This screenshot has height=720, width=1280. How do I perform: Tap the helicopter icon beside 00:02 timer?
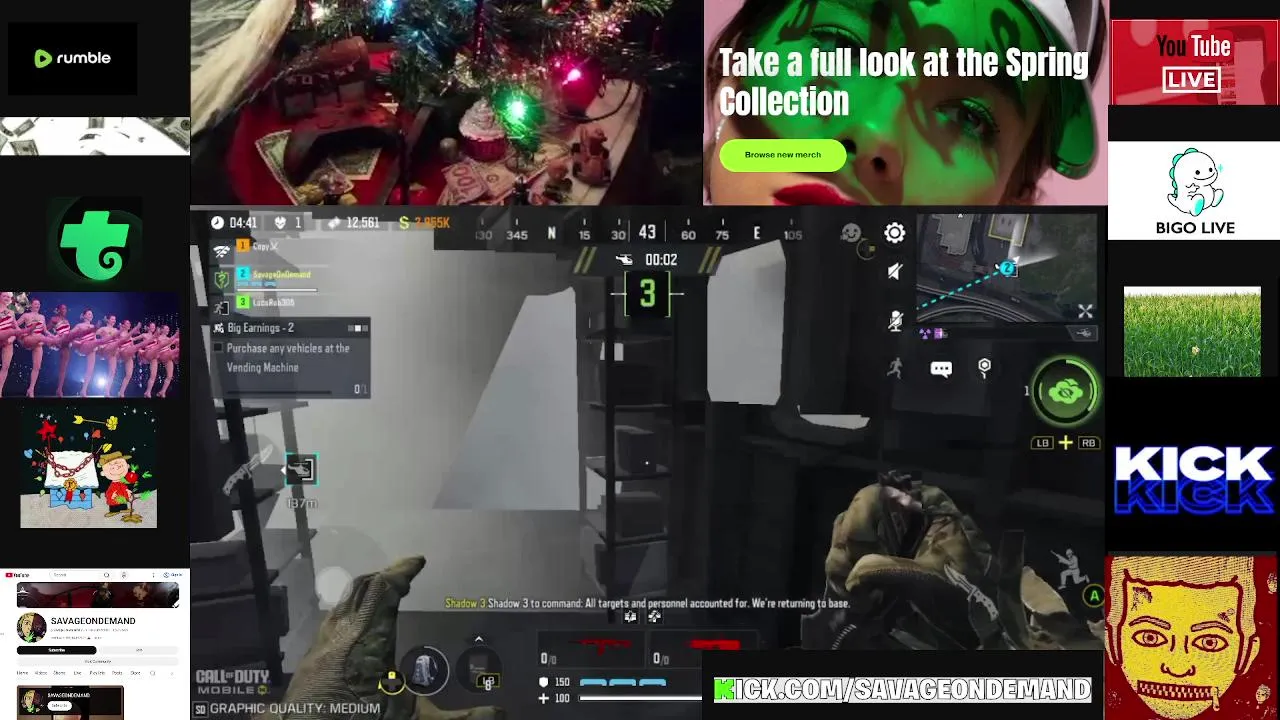click(624, 260)
